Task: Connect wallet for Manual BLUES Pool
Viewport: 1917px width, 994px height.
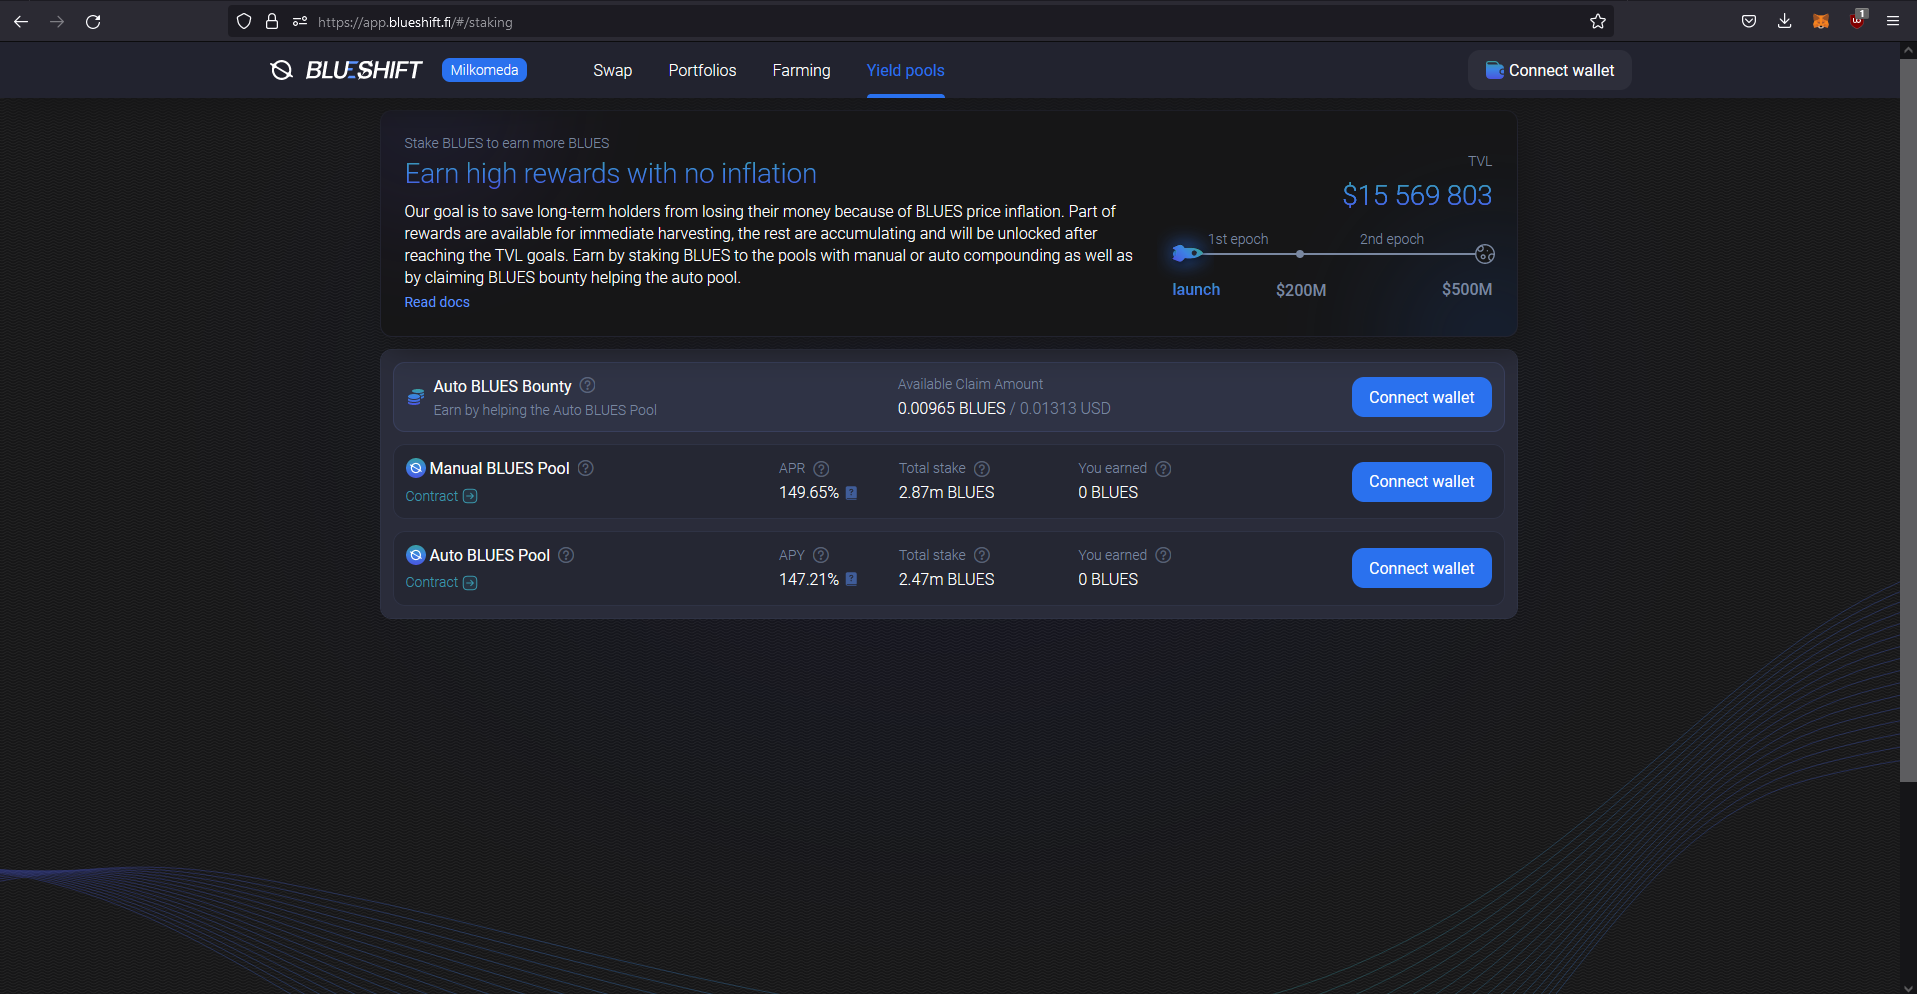Action: click(1421, 481)
